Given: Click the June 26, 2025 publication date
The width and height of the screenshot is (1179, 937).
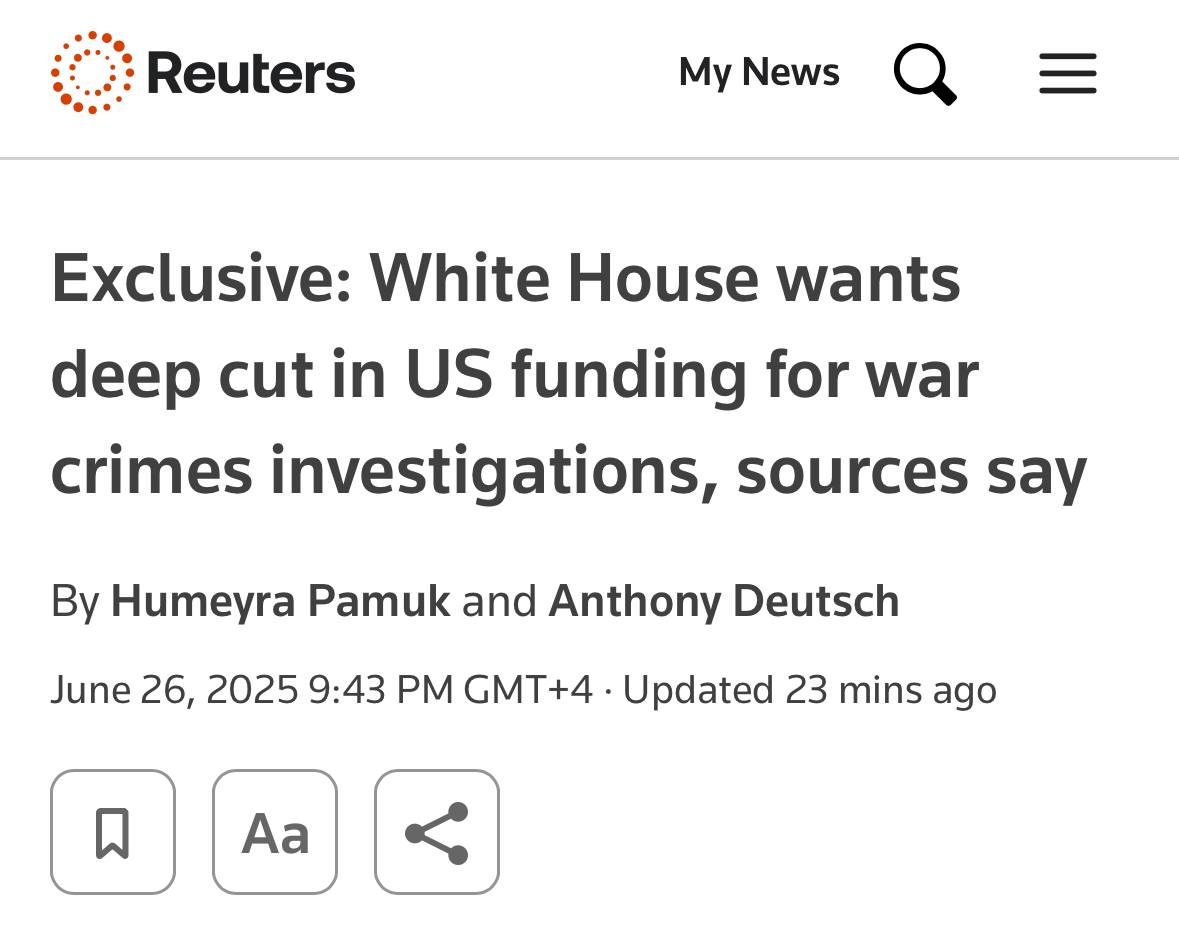Looking at the screenshot, I should [x=174, y=690].
